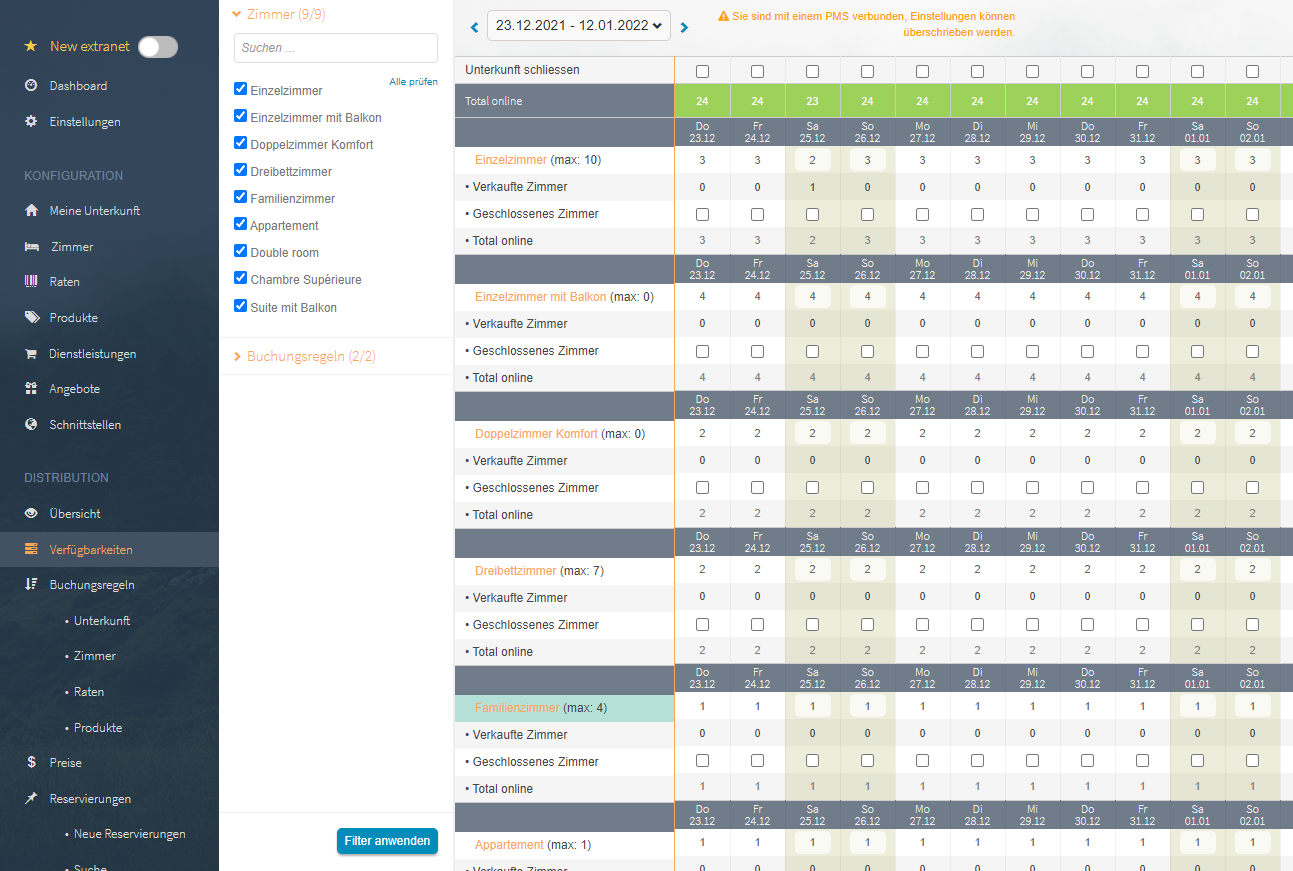Go to next date range with right arrow

click(684, 28)
